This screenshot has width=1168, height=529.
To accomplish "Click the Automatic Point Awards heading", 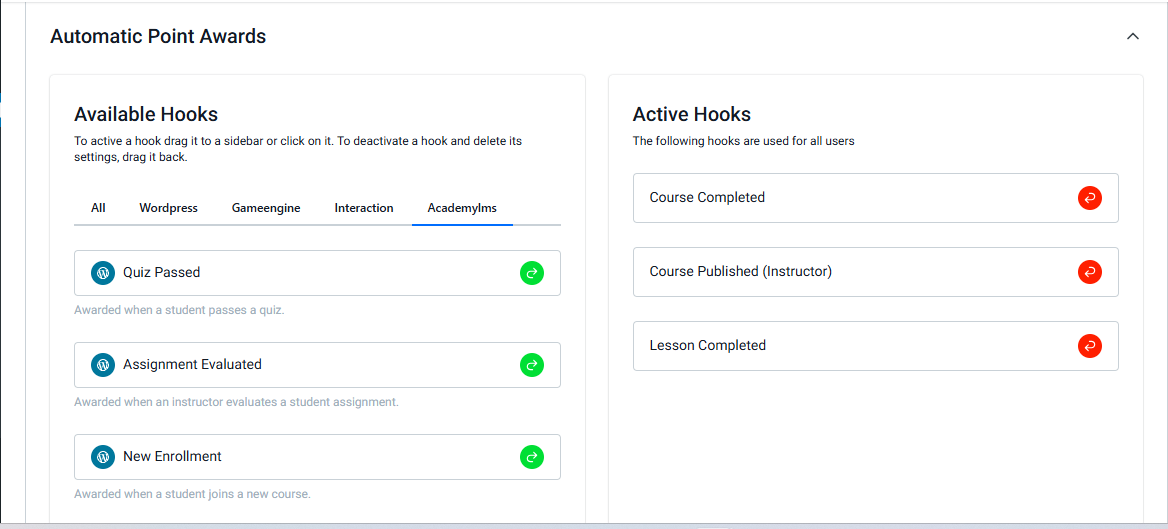I will [x=158, y=36].
